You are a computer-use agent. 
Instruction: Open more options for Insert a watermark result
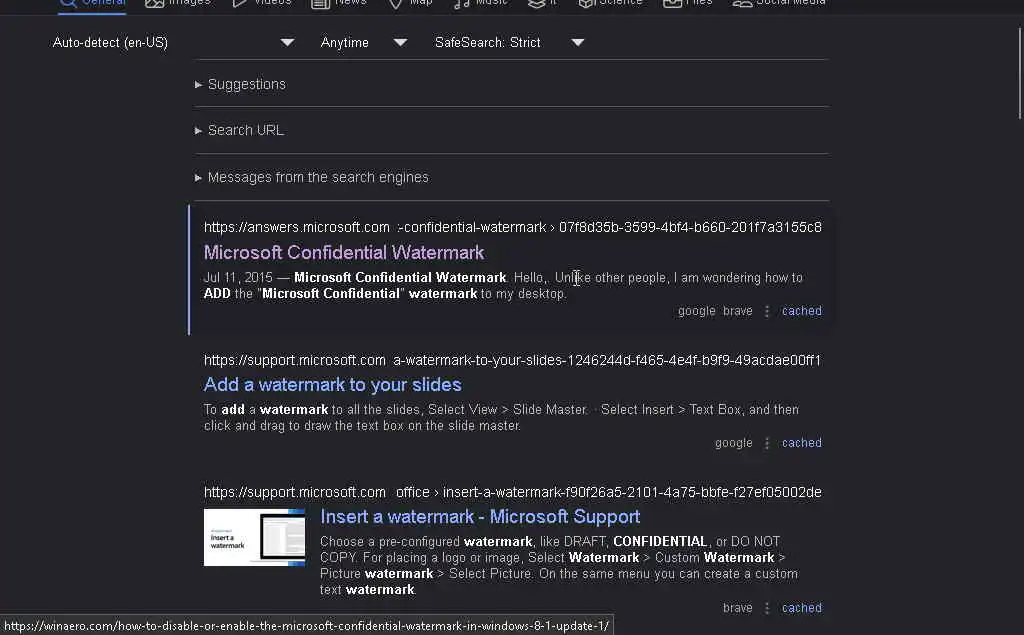click(x=767, y=608)
